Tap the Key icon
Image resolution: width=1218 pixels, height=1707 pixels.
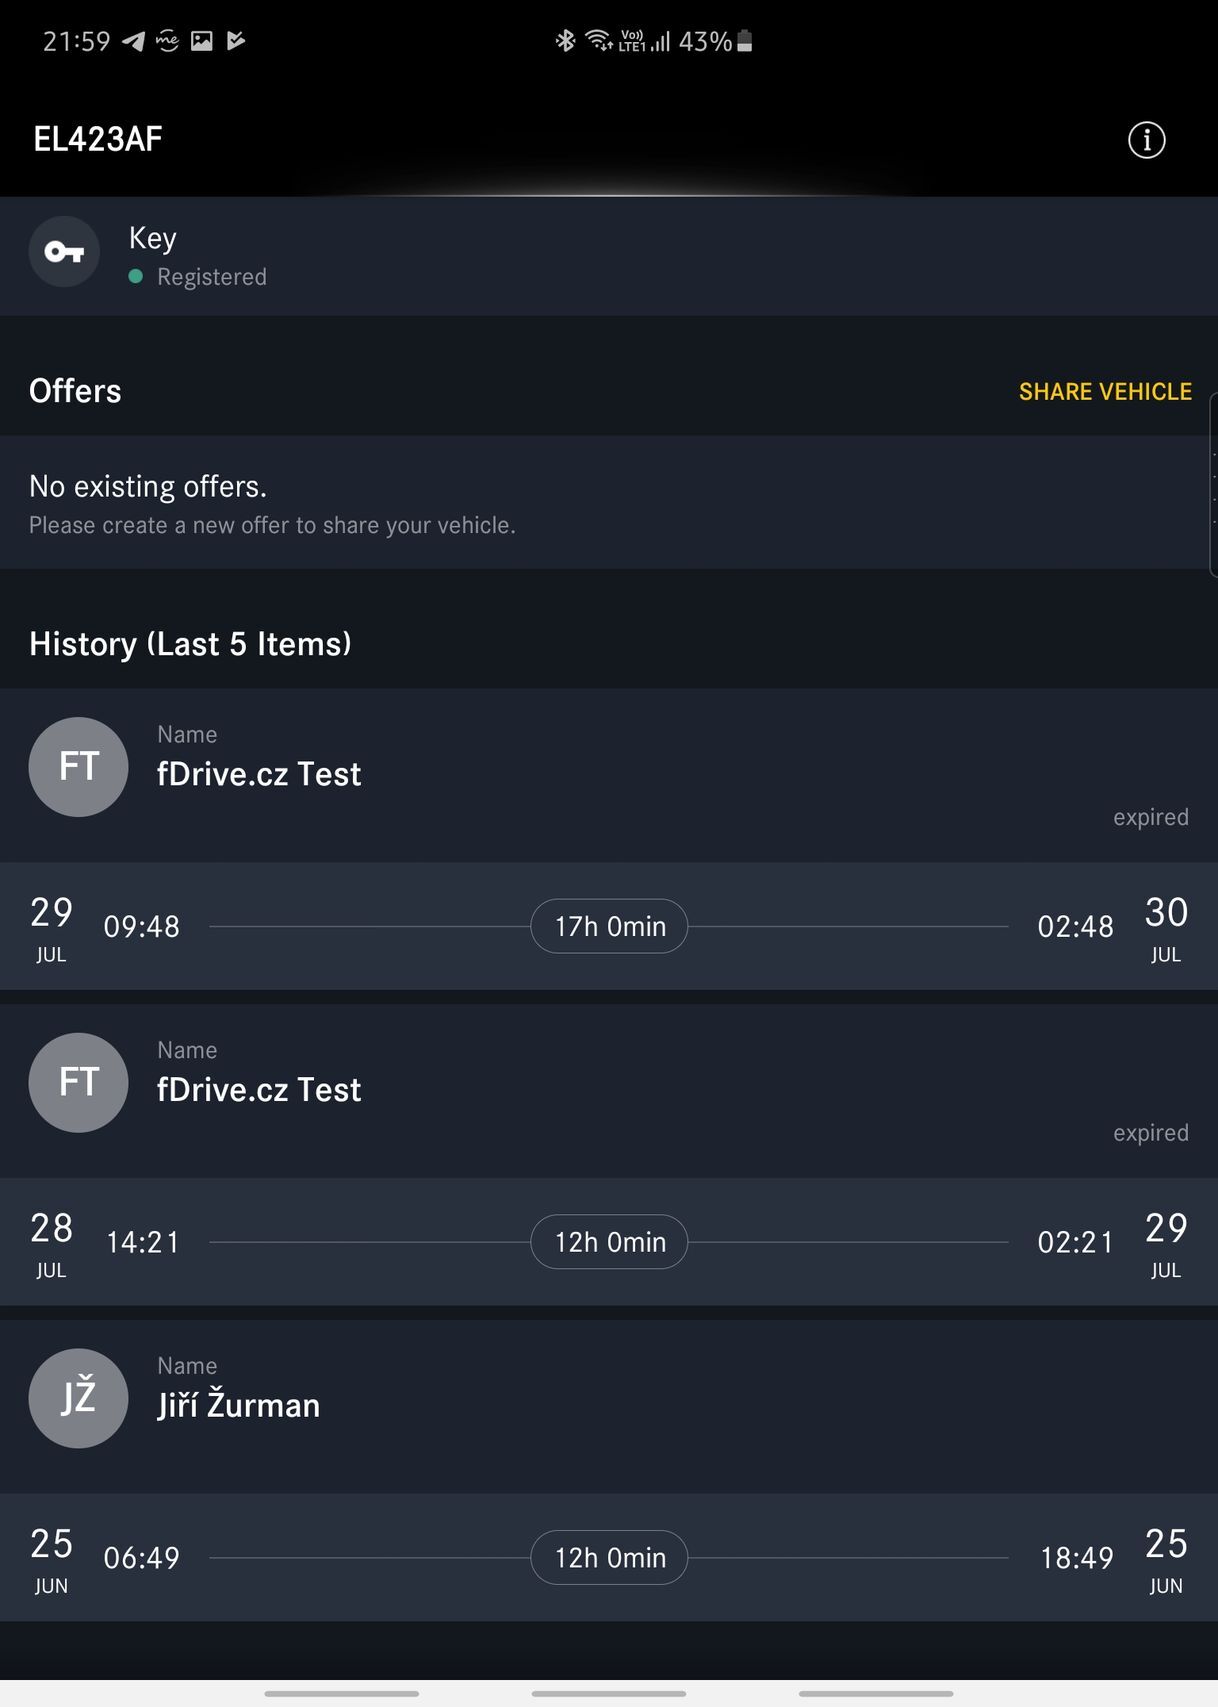tap(64, 252)
